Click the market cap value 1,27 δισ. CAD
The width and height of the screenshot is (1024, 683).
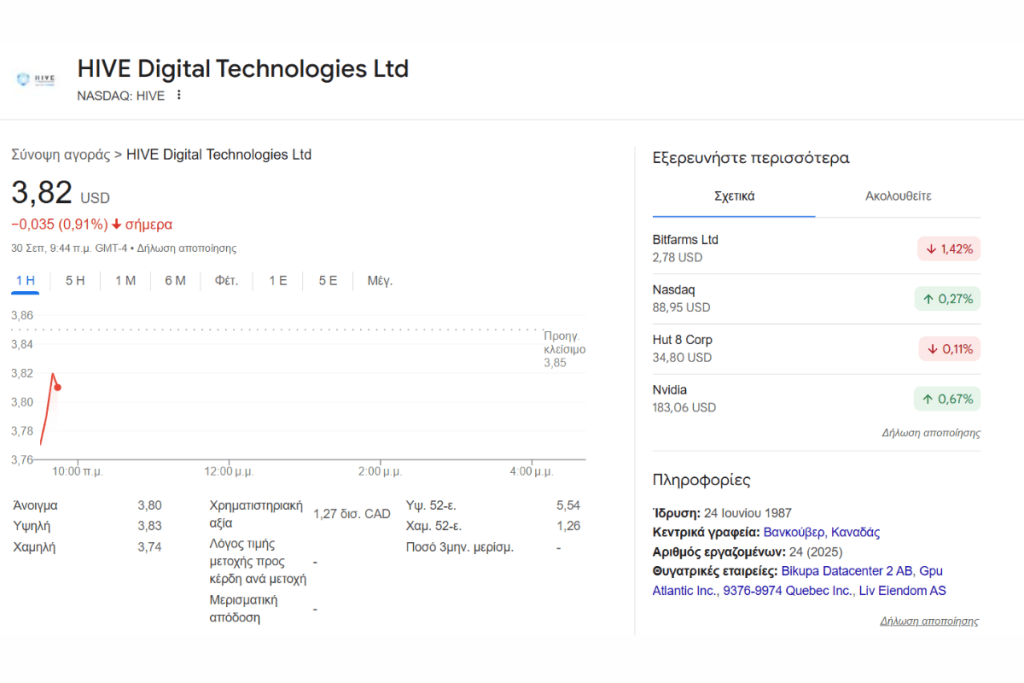pyautogui.click(x=352, y=514)
